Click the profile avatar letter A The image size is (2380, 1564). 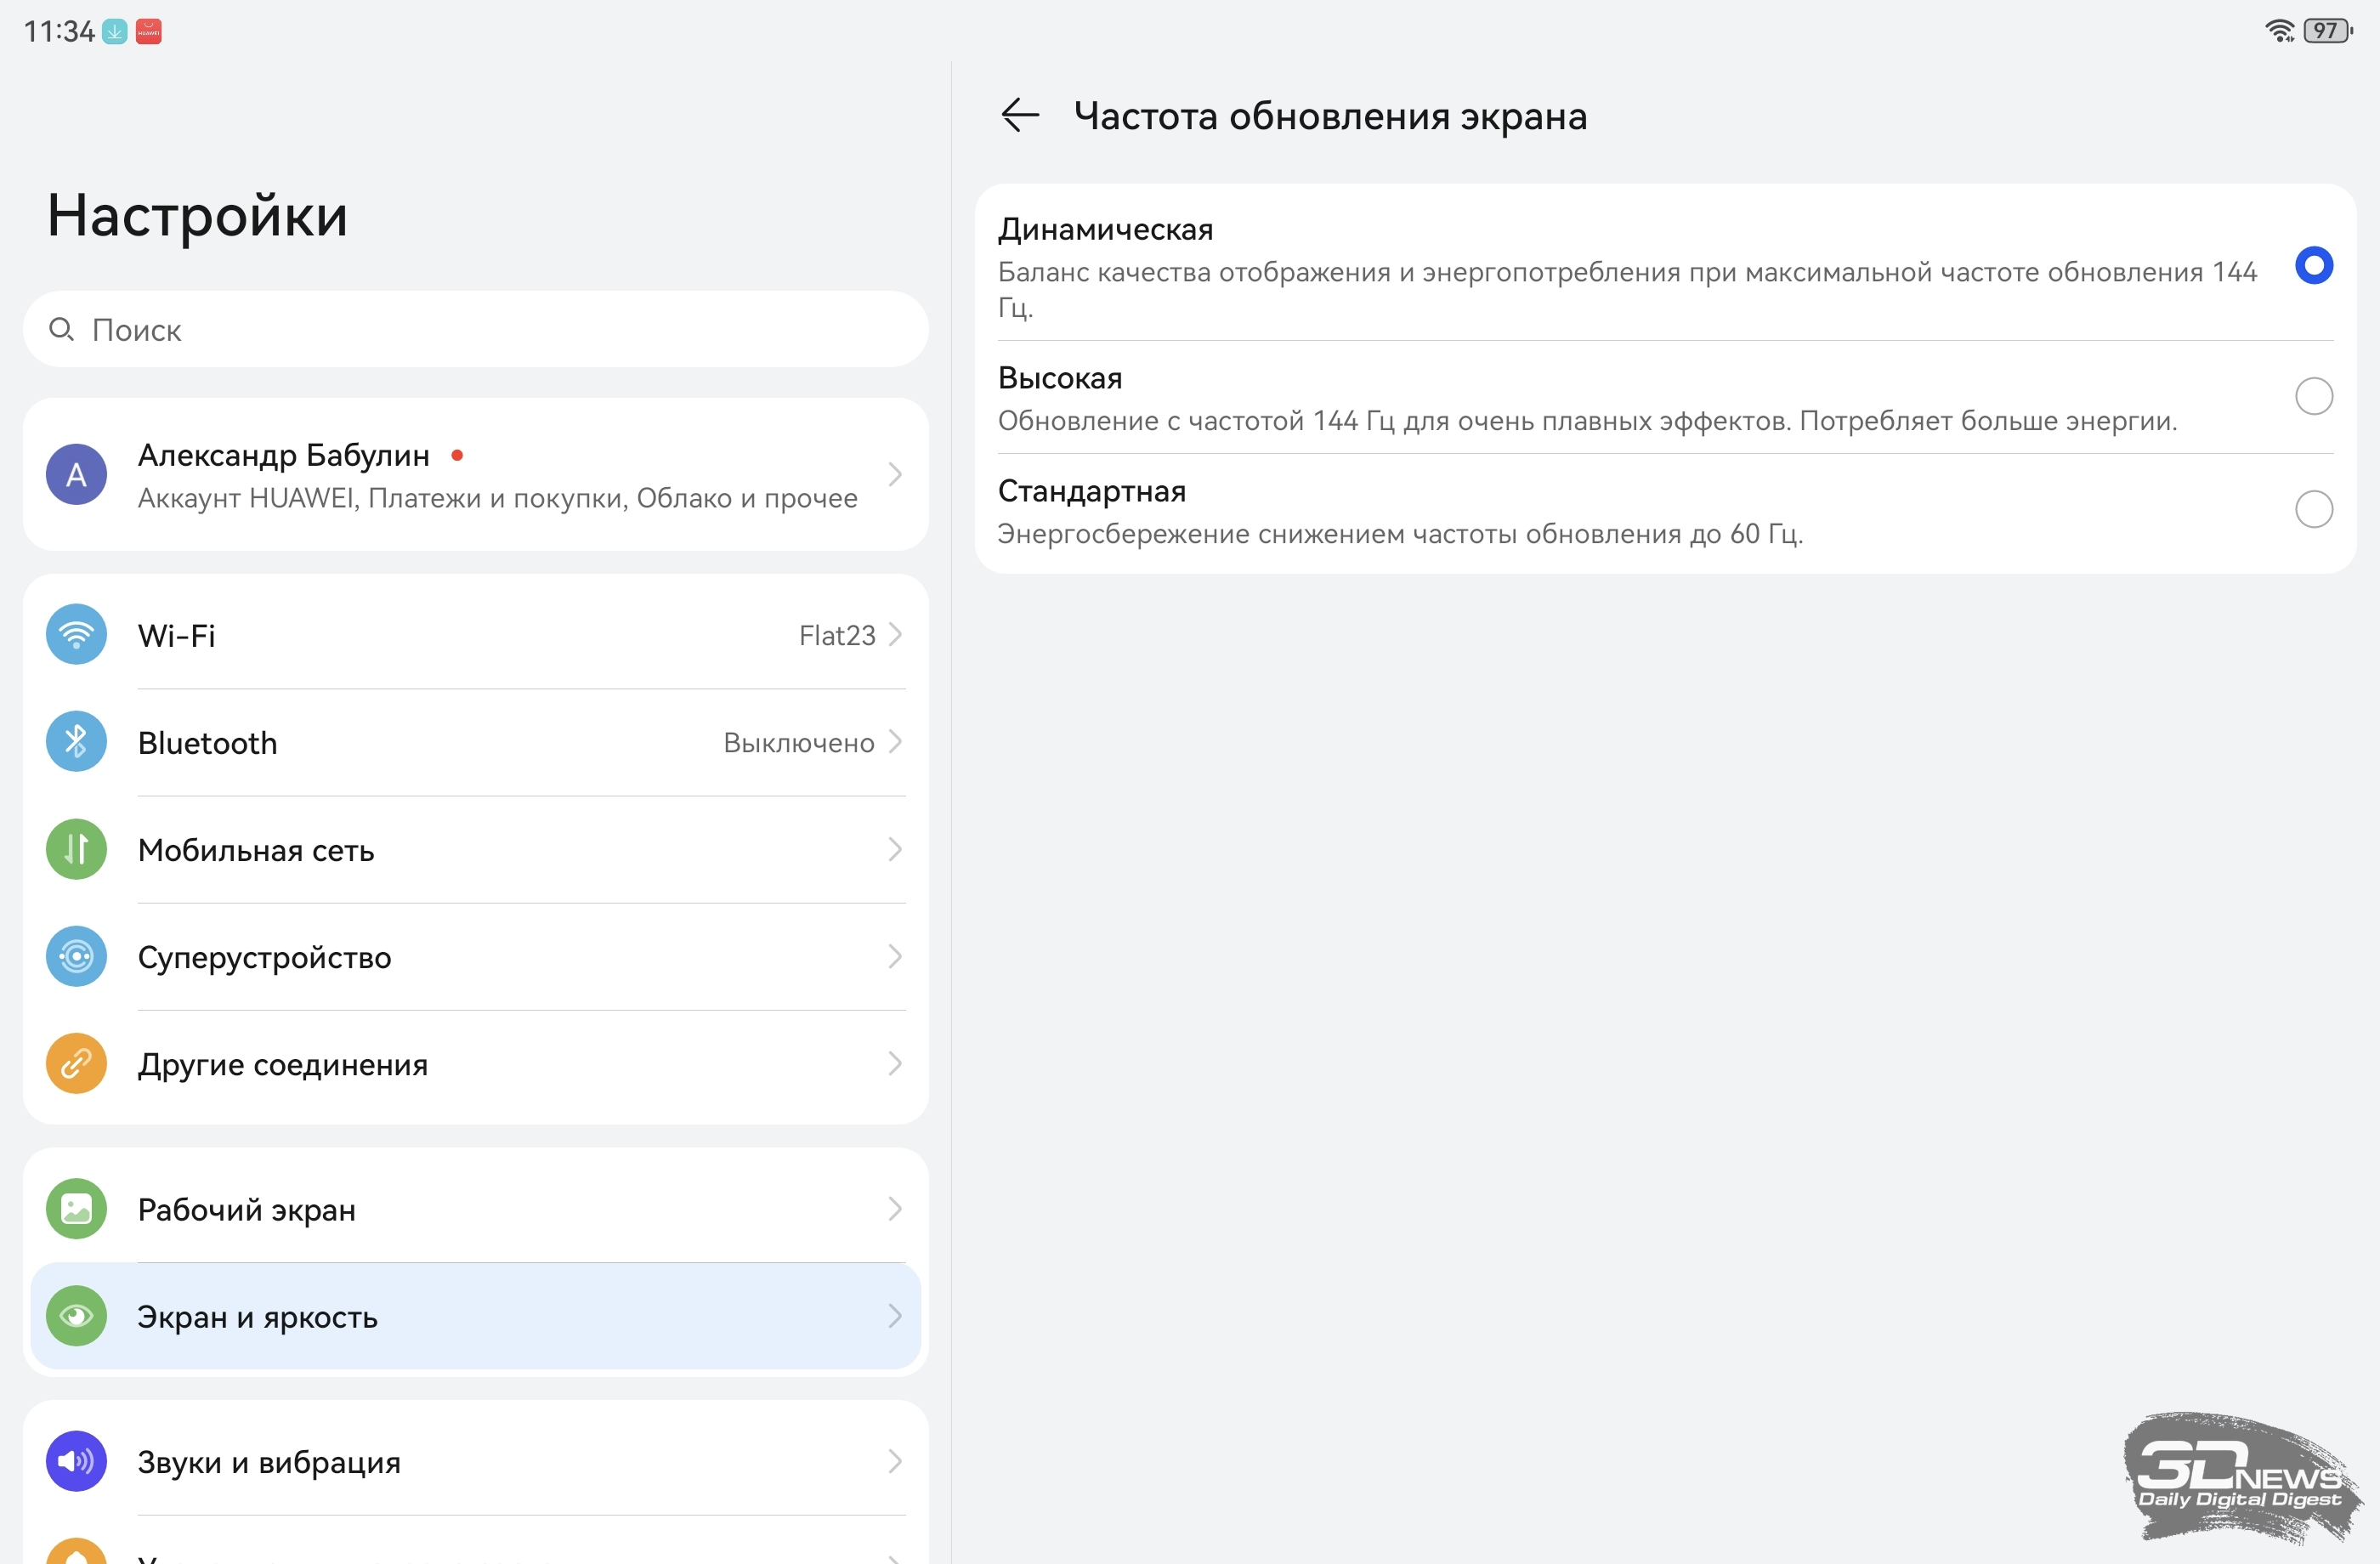[76, 474]
